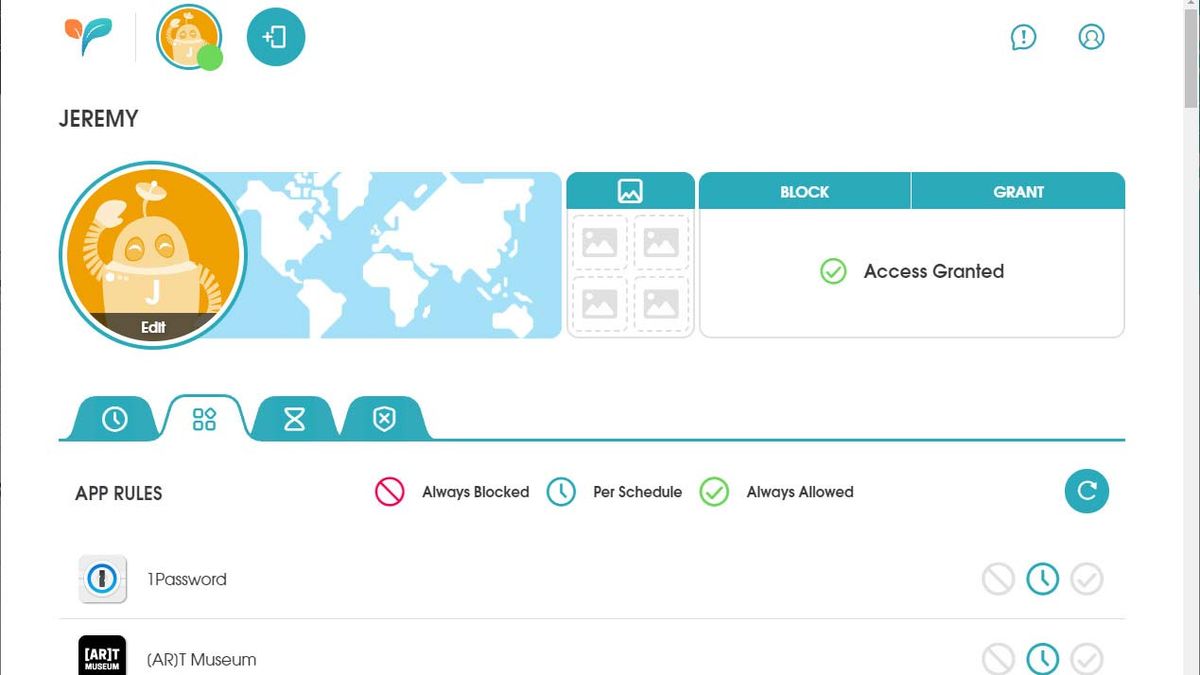Click the Always Blocked legend icon
The image size is (1200, 675).
[388, 492]
